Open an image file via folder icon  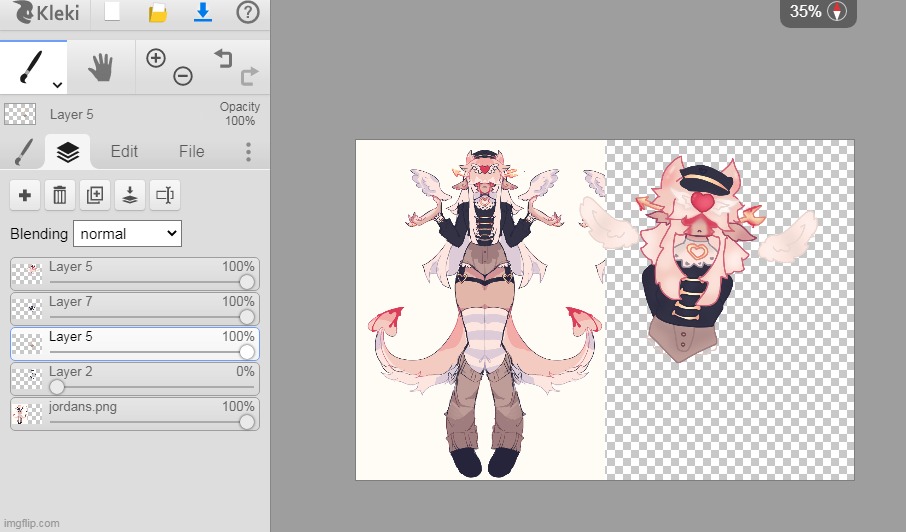click(157, 13)
